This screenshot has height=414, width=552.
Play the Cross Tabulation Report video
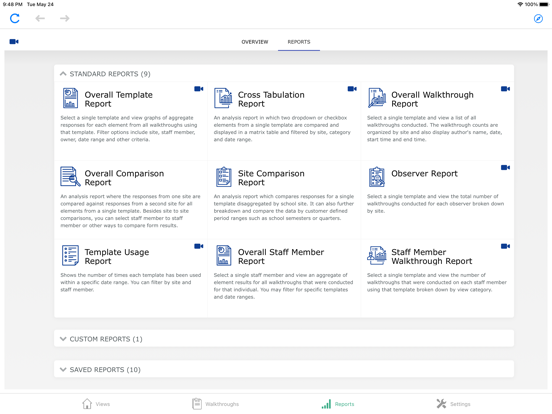point(352,89)
